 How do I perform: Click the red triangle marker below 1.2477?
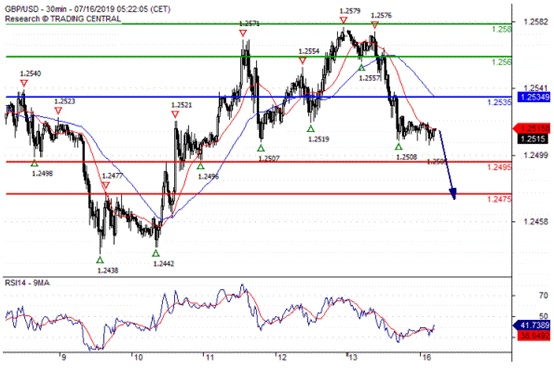(105, 186)
